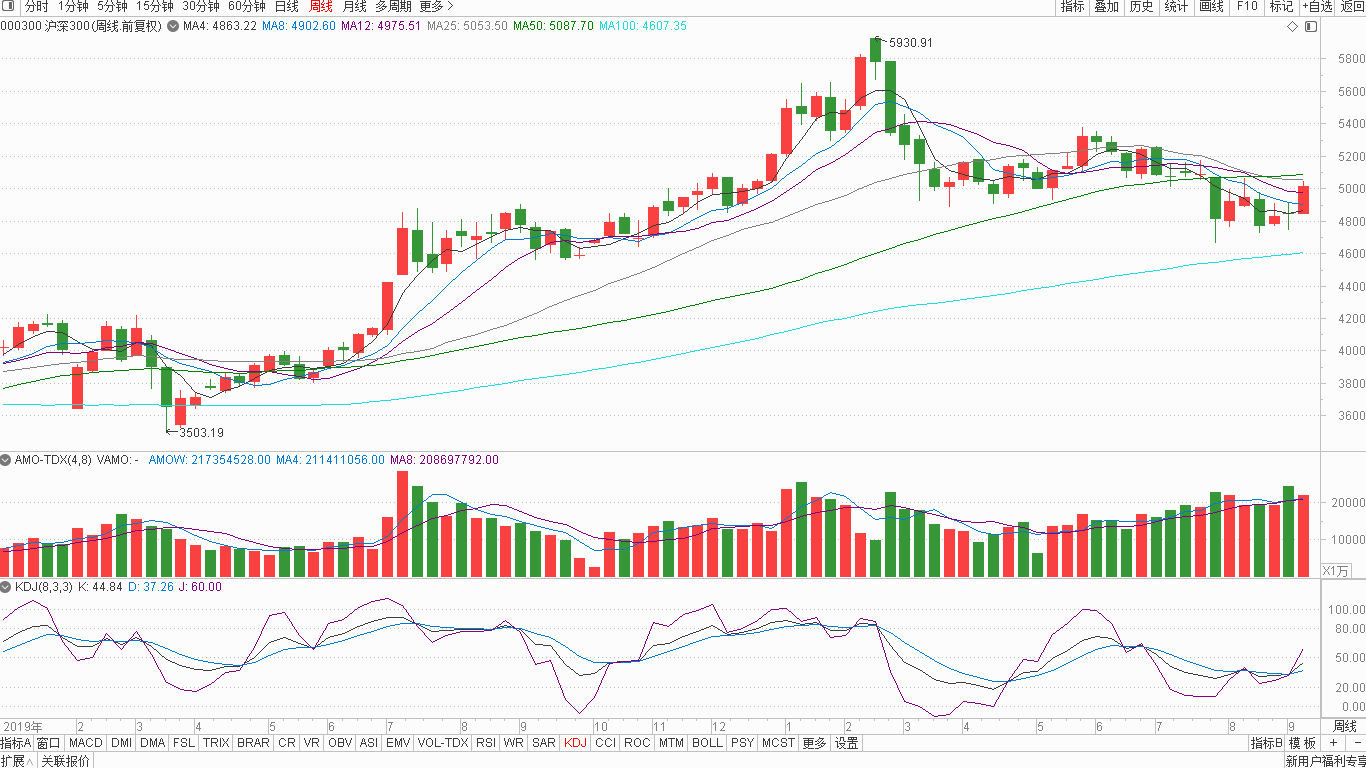Click the 返回 back button

click(1351, 6)
